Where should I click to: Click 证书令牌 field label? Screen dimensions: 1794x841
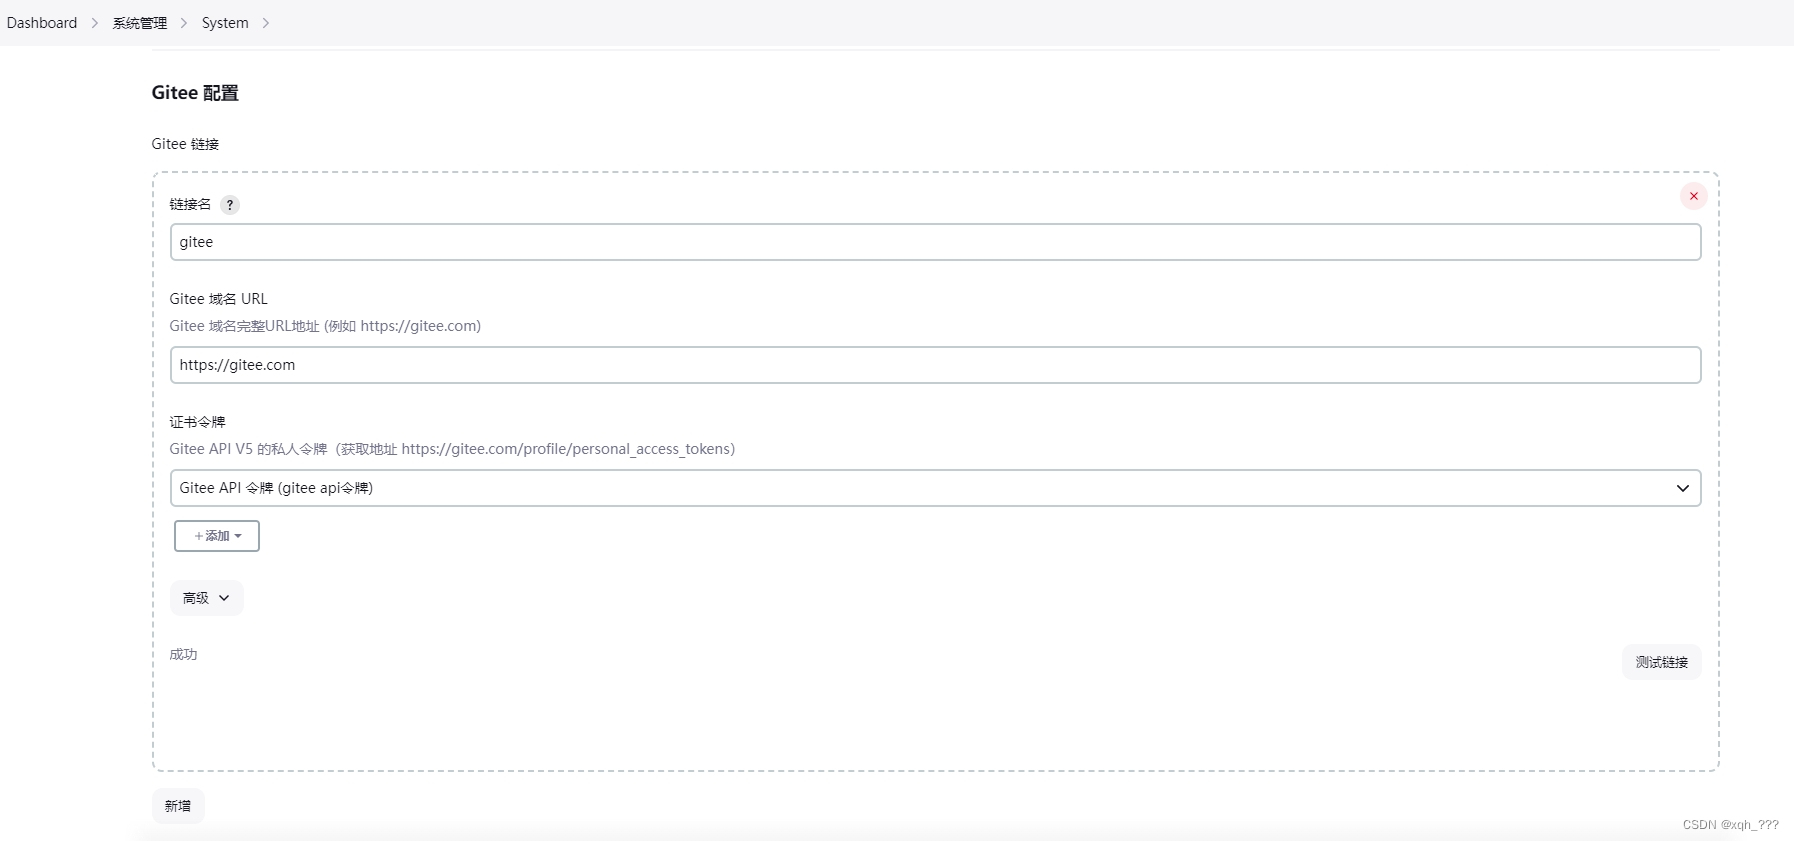pos(197,422)
